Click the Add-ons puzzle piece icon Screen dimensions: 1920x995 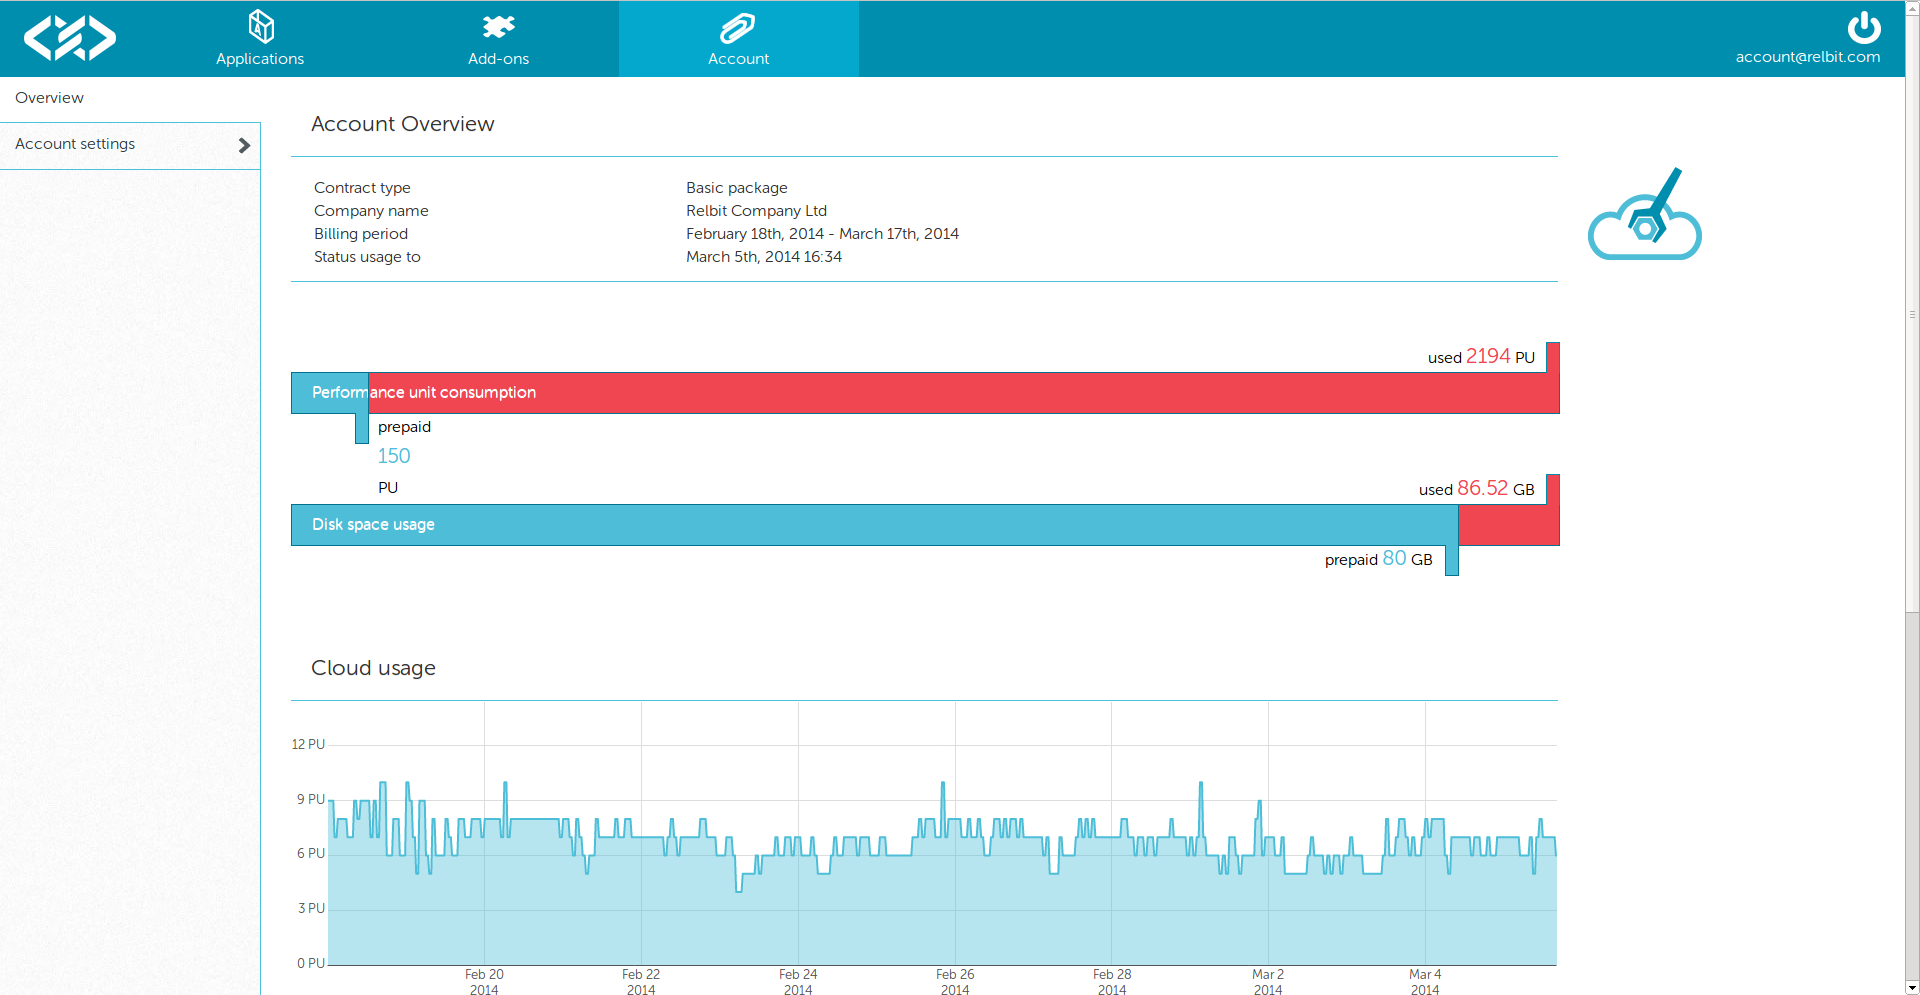tap(498, 26)
